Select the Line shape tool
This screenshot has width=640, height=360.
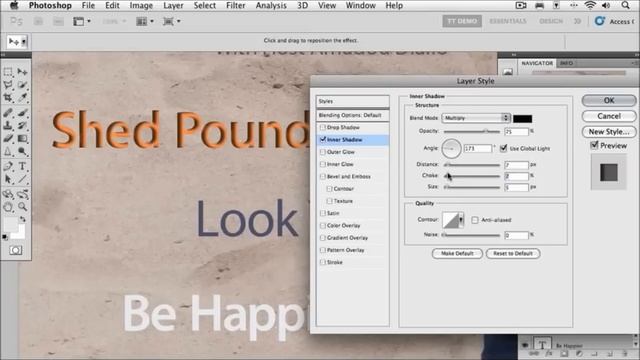coord(22,179)
